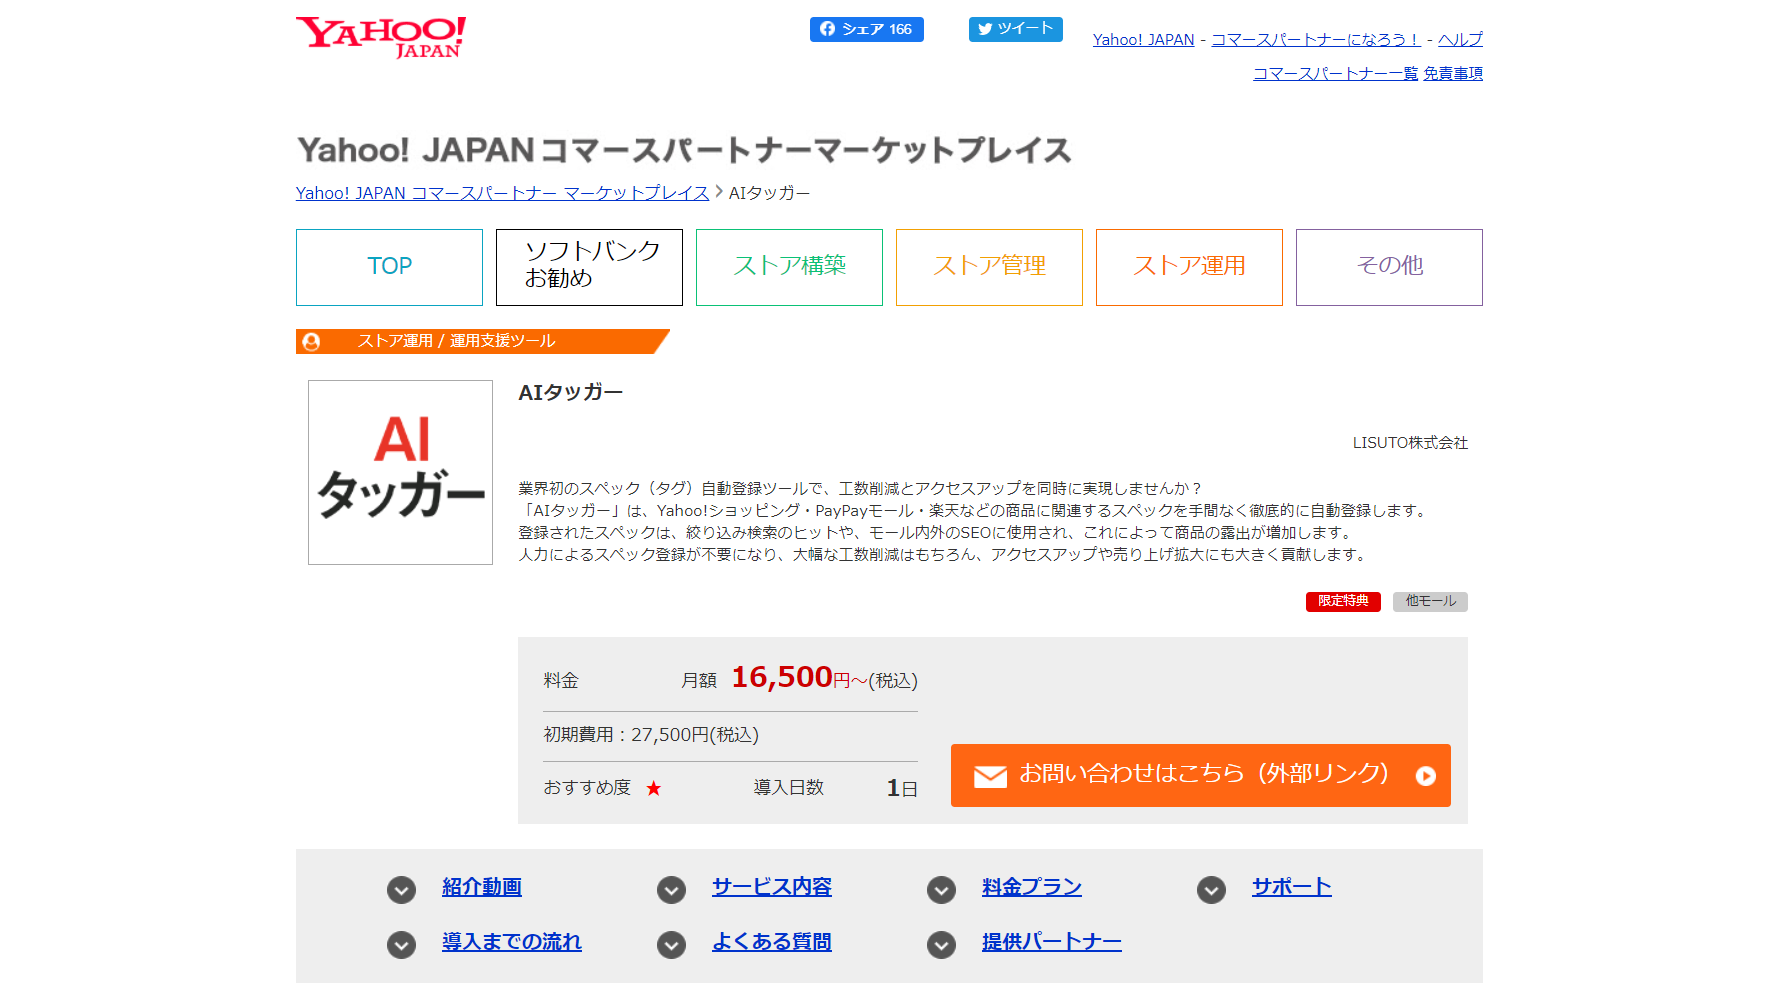Click the 他モール gray tag
This screenshot has width=1775, height=983.
[x=1430, y=601]
